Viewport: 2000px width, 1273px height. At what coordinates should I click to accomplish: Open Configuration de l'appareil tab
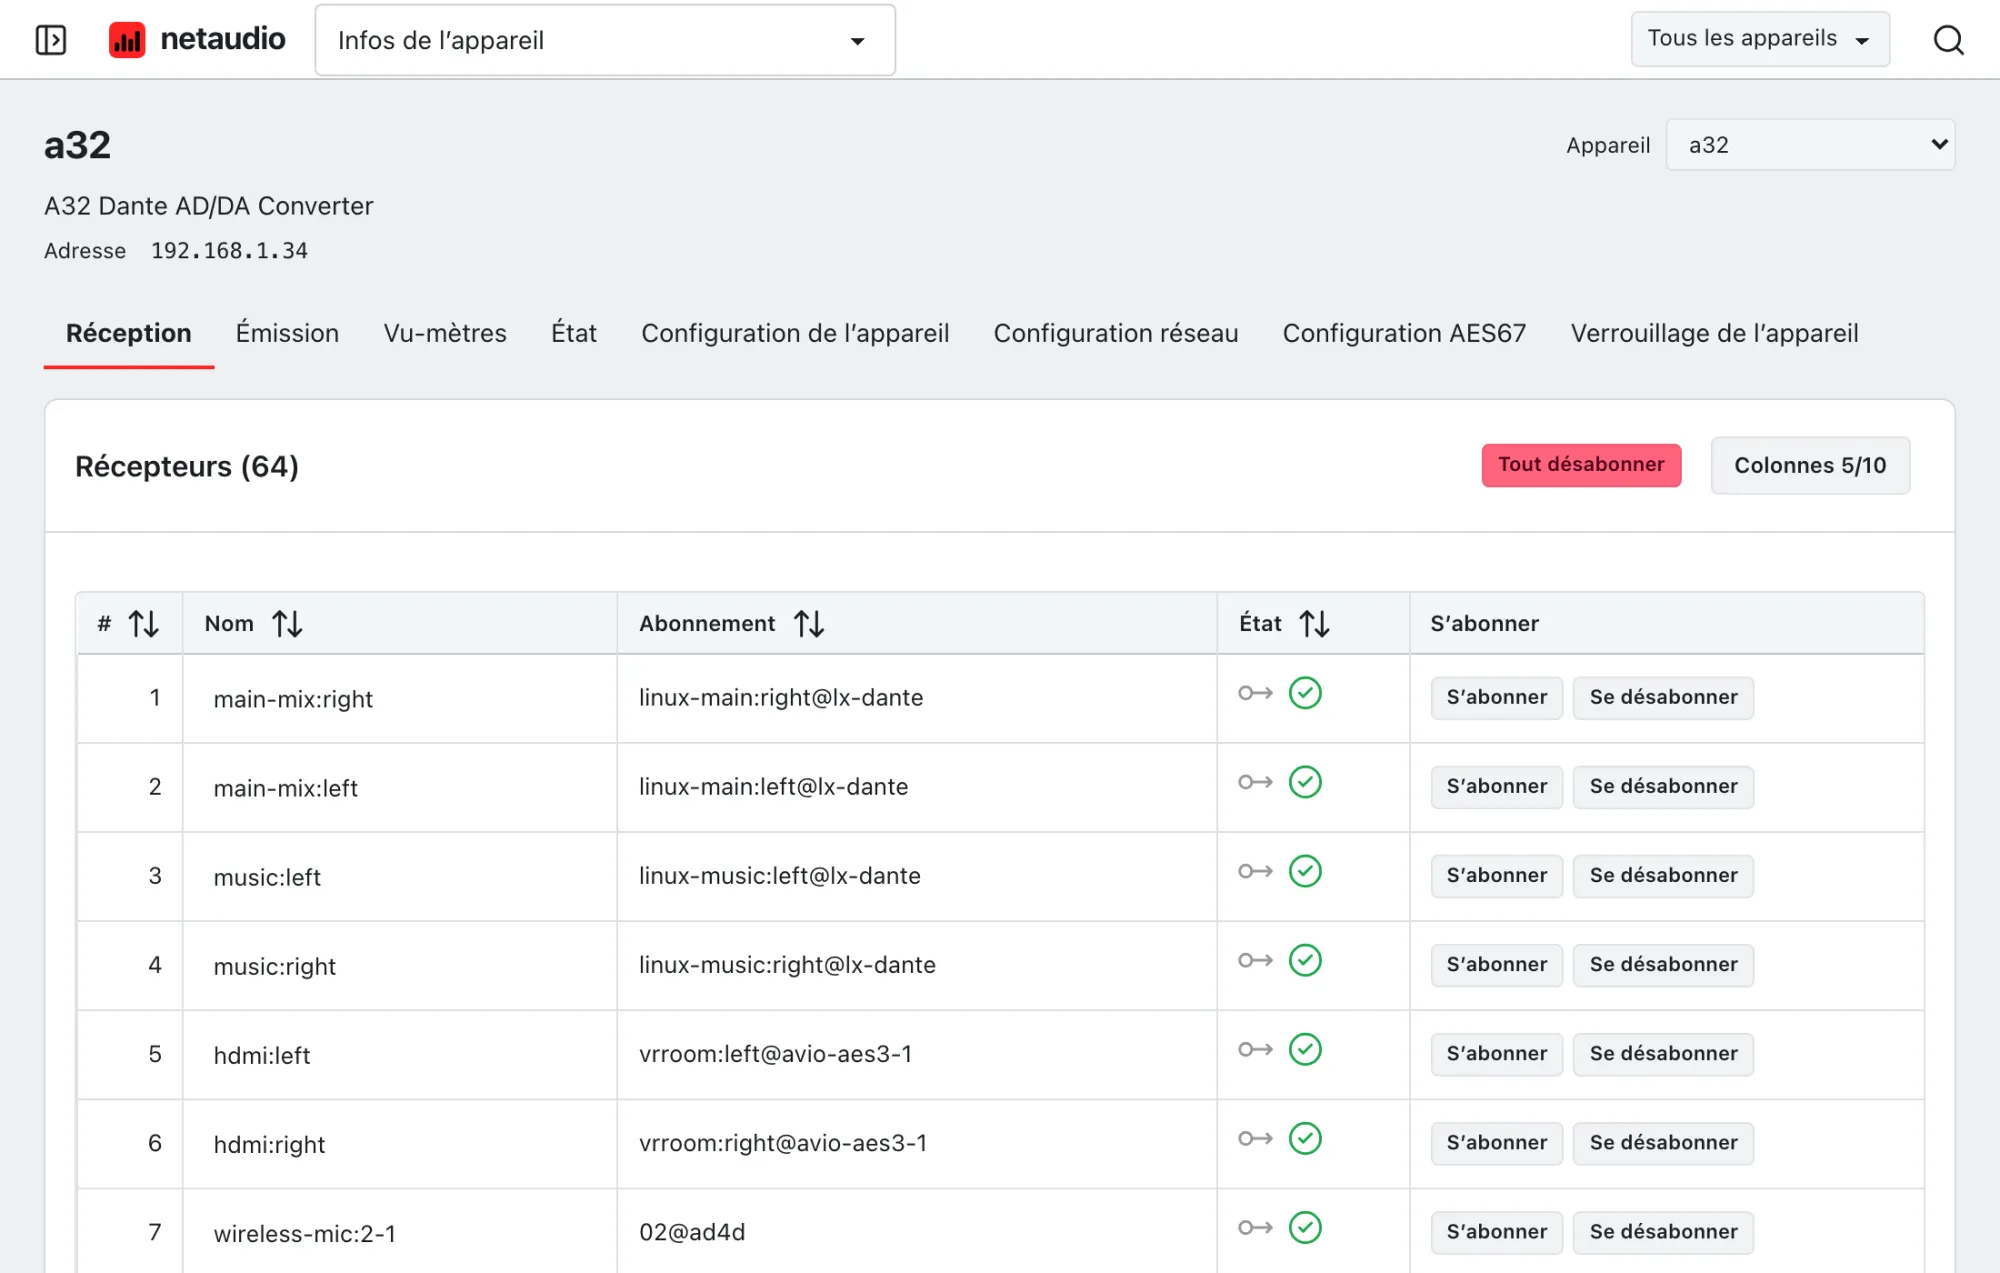pos(795,333)
